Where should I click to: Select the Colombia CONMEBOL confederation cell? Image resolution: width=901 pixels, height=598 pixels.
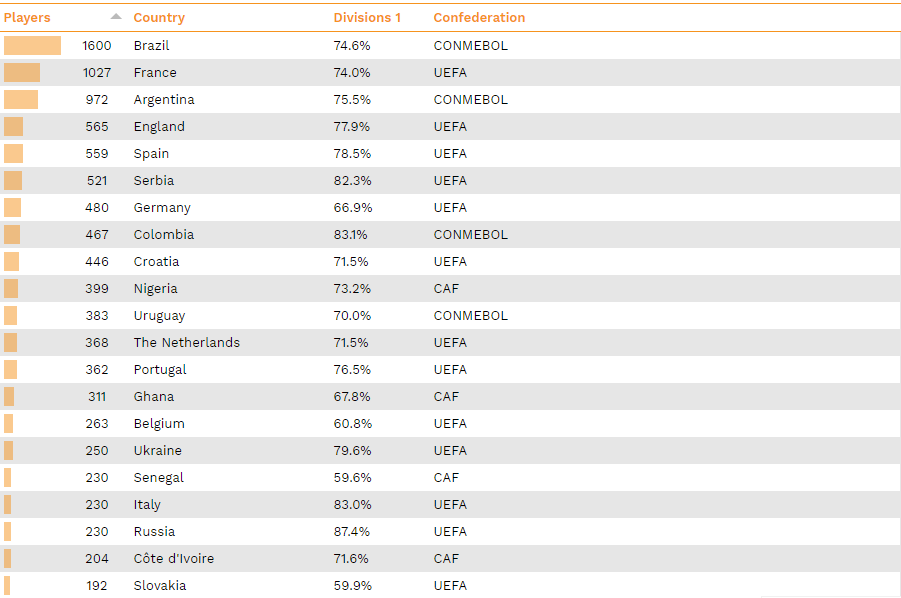click(x=471, y=234)
